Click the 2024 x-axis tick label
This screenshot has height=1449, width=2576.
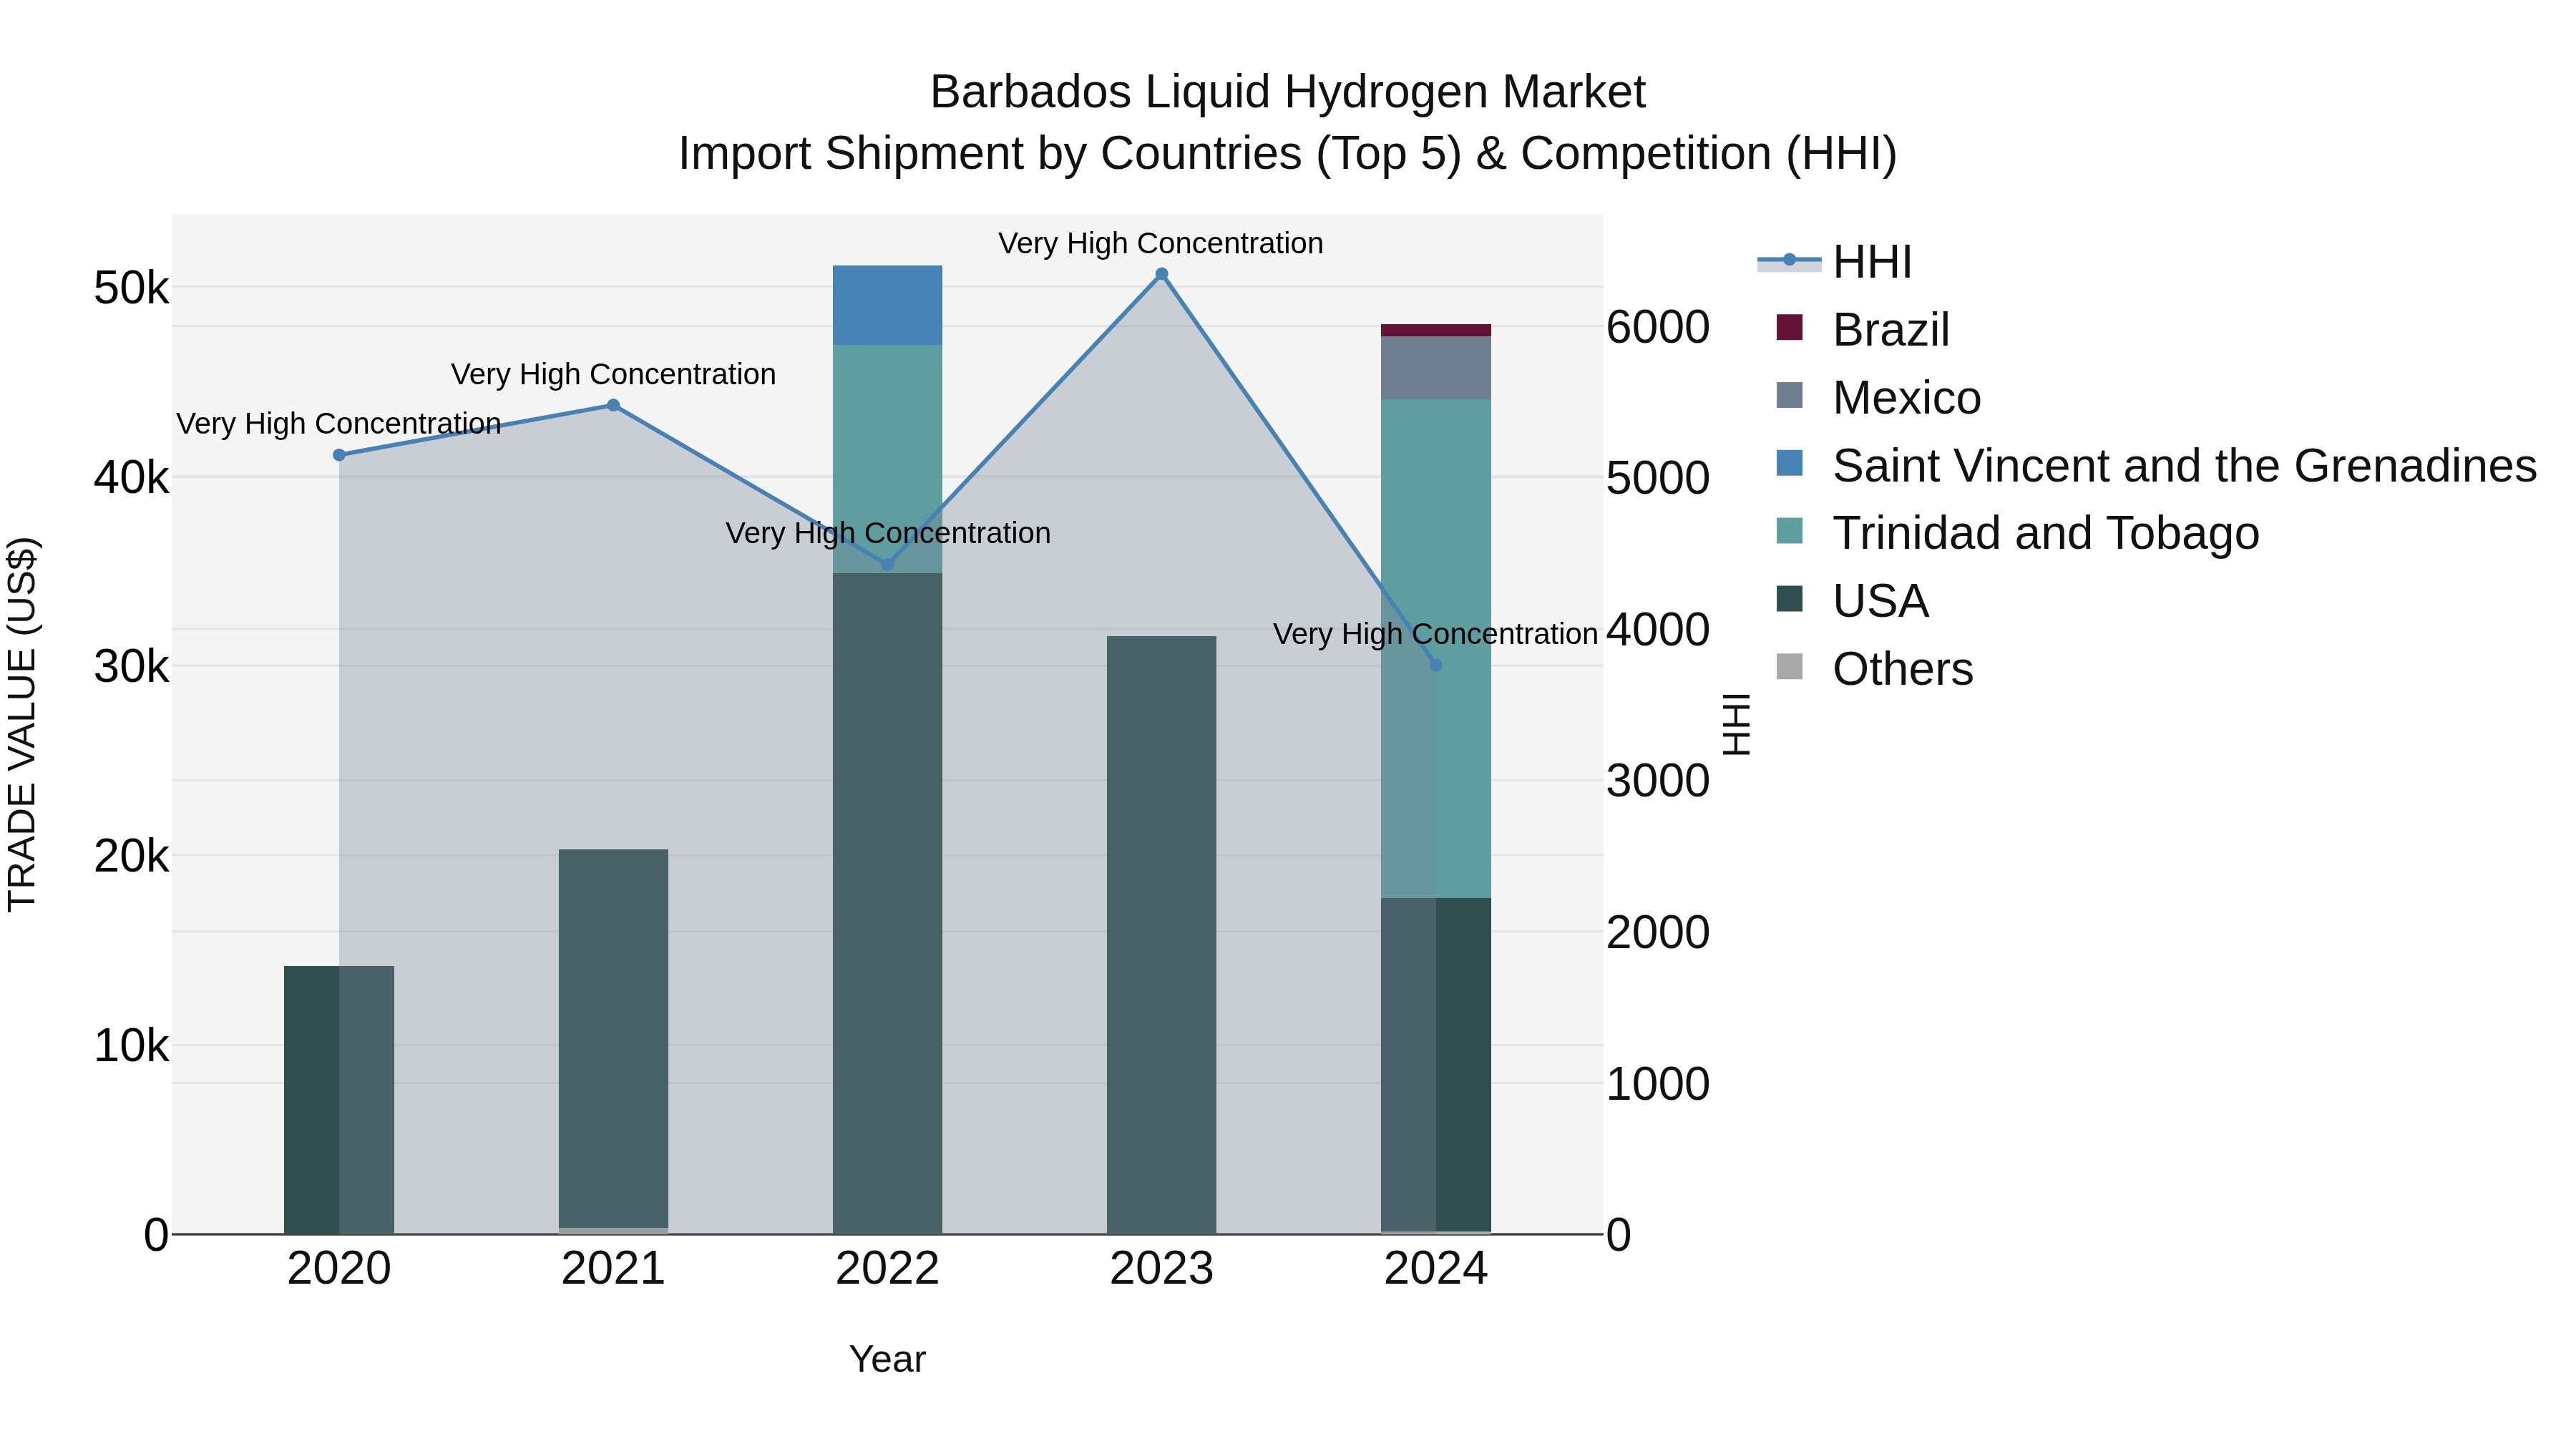(1436, 1269)
